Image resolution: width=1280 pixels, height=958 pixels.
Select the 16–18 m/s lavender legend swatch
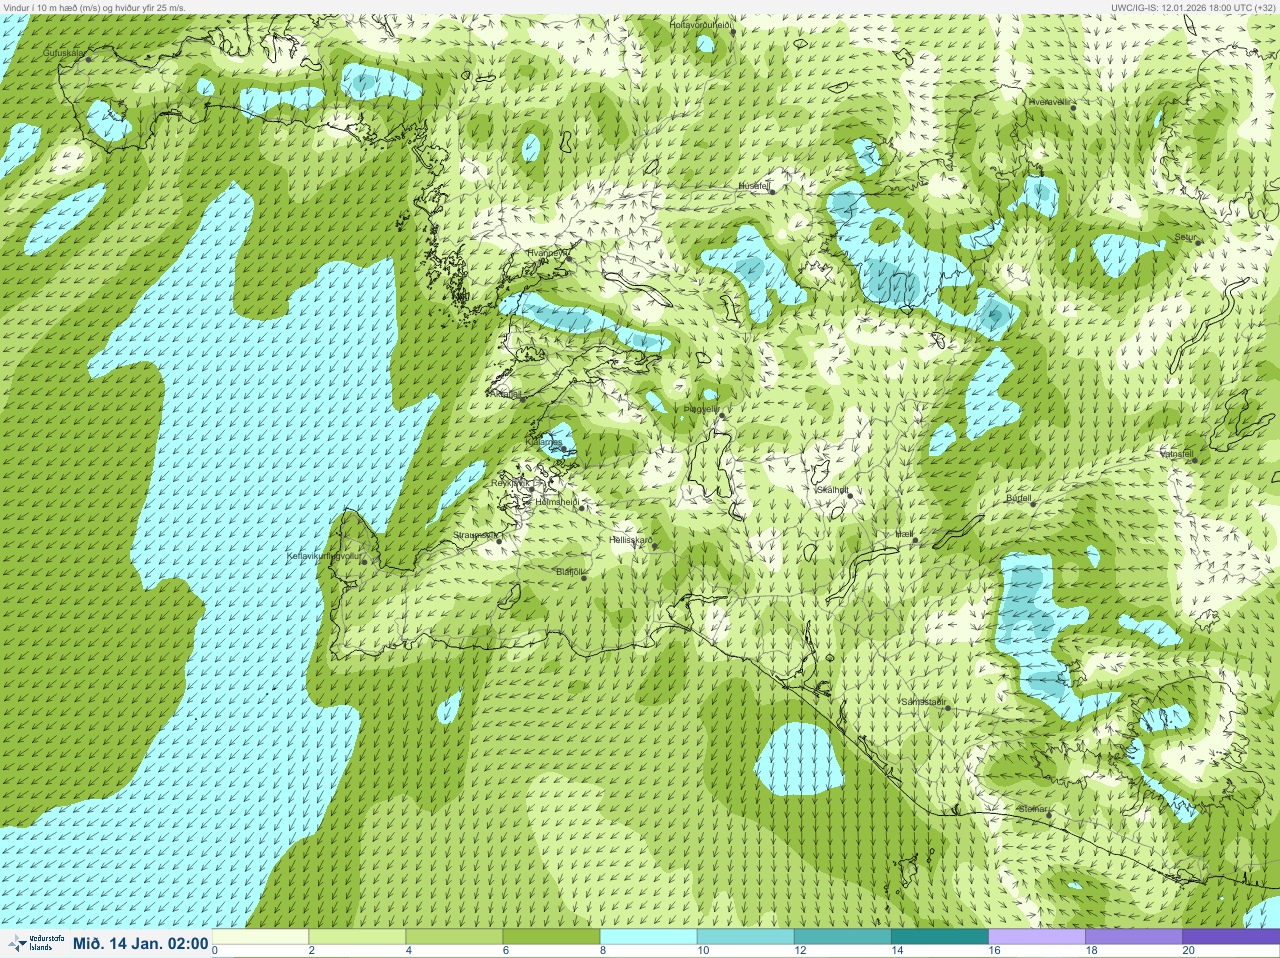coord(1037,937)
